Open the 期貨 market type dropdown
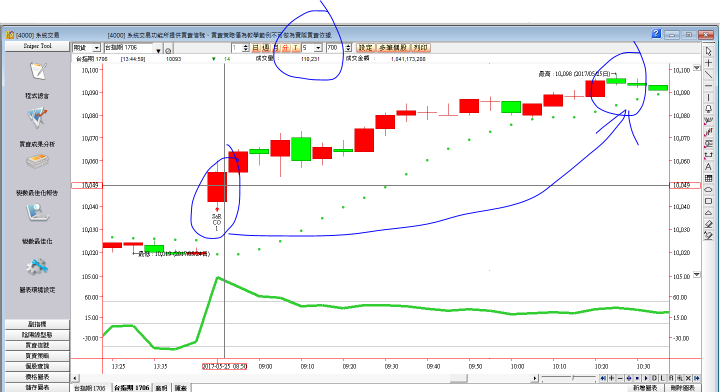720x392 pixels. pyautogui.click(x=96, y=48)
